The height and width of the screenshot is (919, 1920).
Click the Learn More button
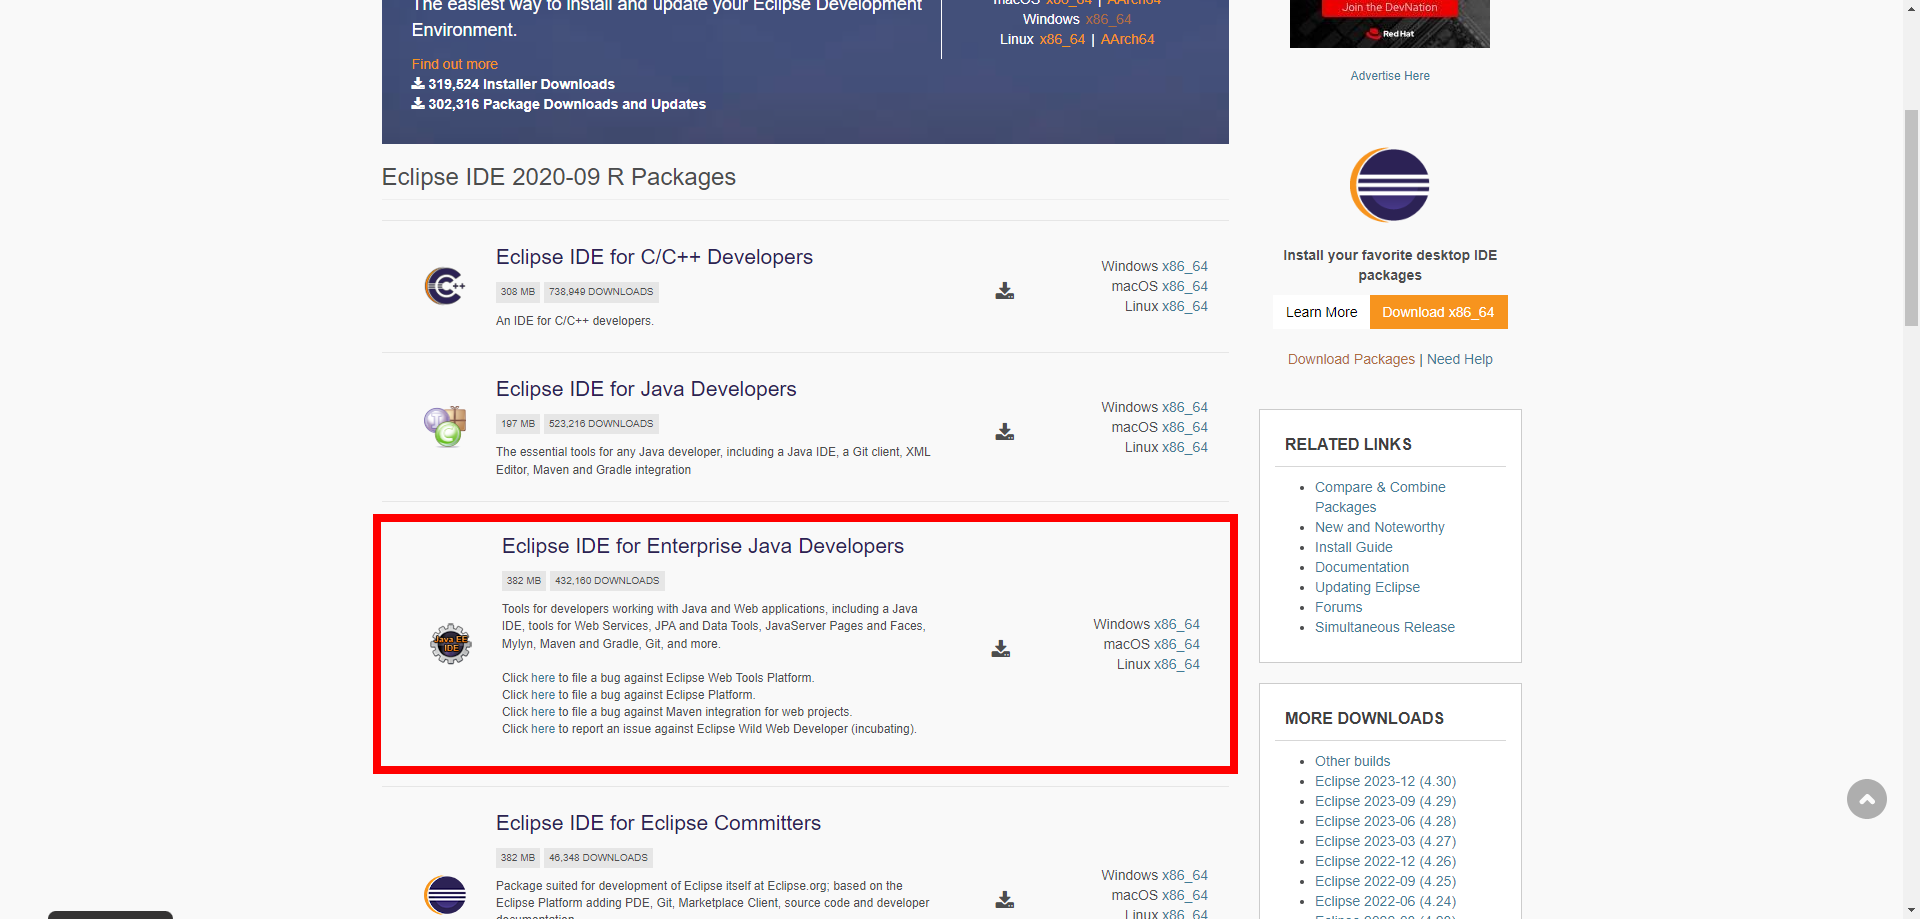pos(1320,312)
